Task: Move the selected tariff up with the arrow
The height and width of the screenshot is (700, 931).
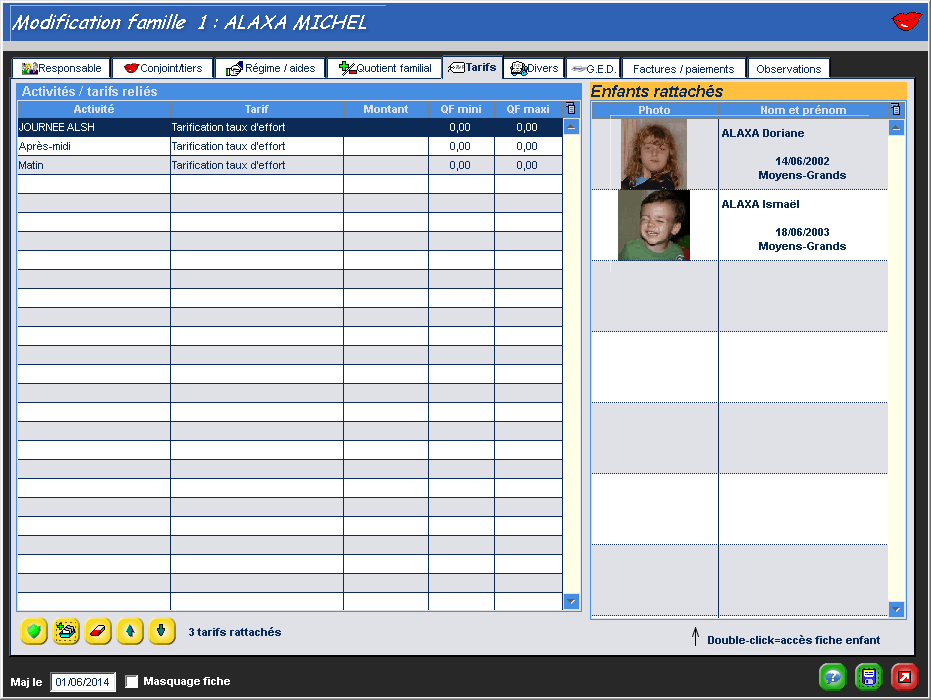Action: click(x=130, y=631)
